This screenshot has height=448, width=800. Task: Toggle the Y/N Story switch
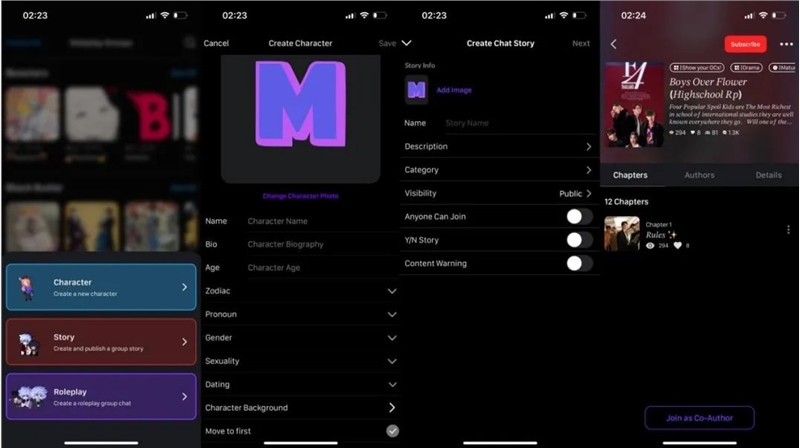pyautogui.click(x=579, y=240)
